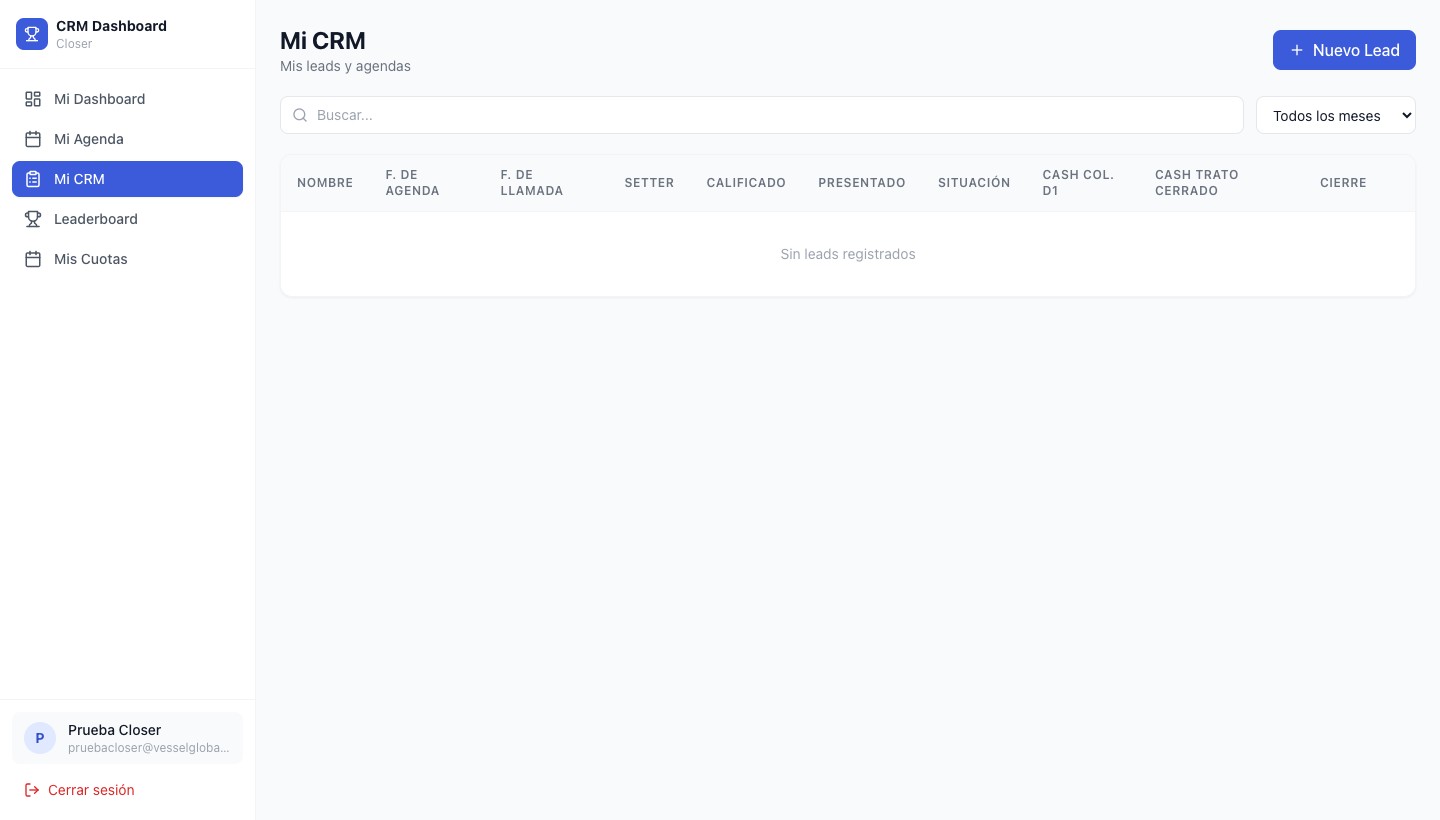The height and width of the screenshot is (820, 1440).
Task: Click the SITUACIÓN column header
Action: 974,183
